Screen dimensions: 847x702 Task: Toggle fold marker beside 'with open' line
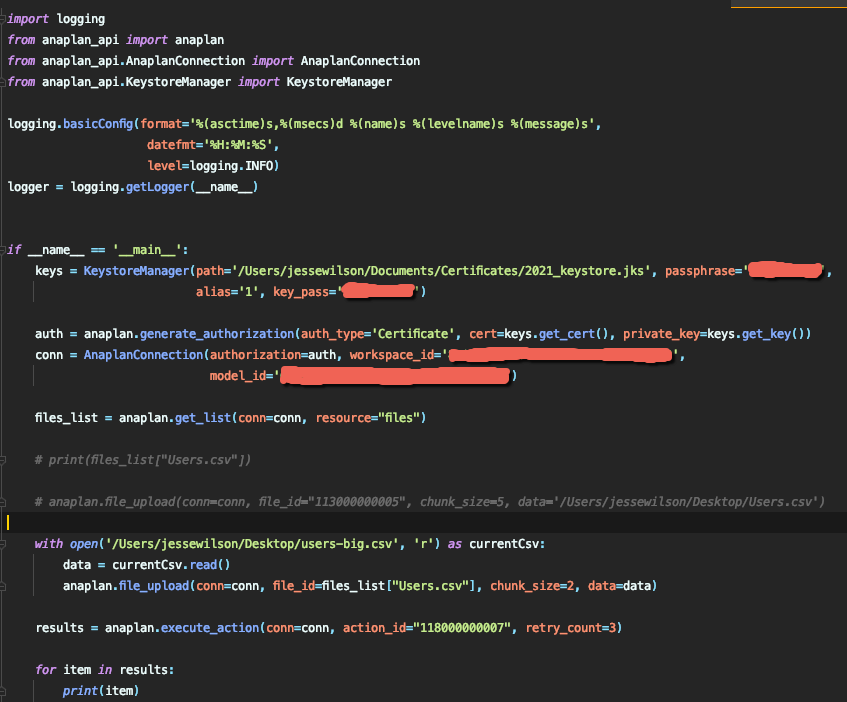[x=3, y=544]
